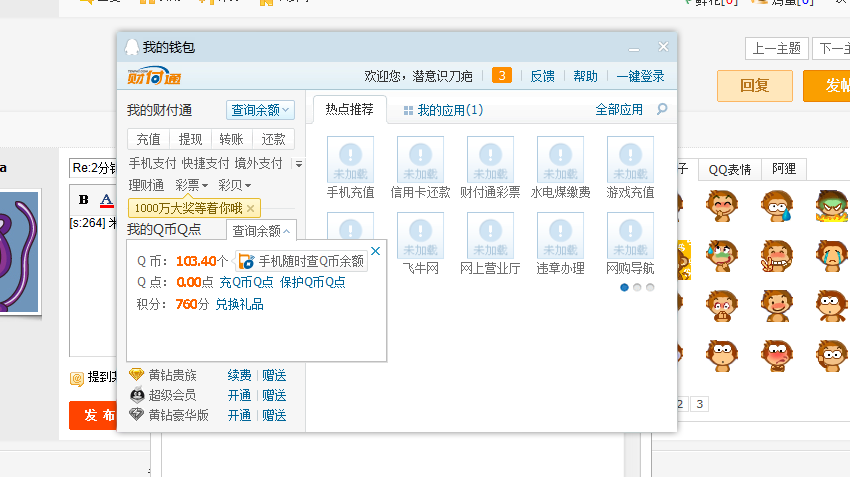
Task: Open the 全部应用 link
Action: (619, 109)
